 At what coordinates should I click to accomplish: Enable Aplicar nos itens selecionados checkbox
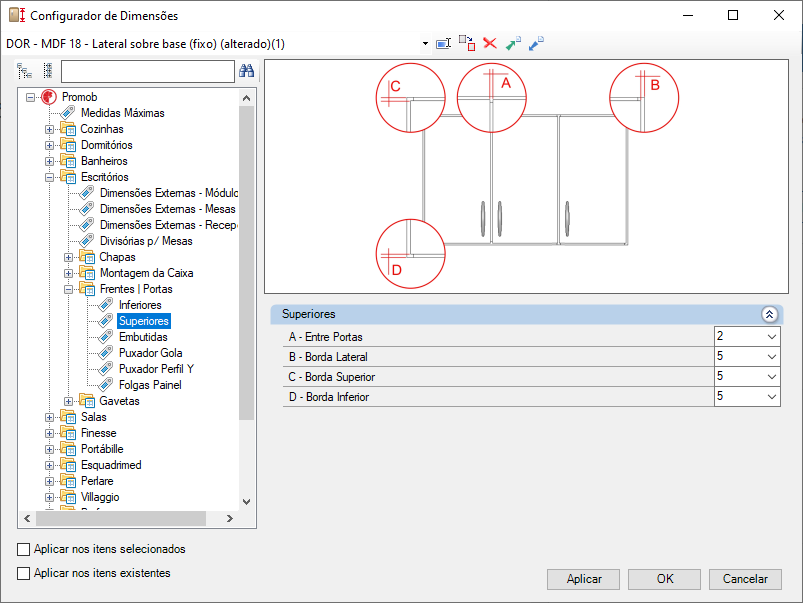coord(23,549)
